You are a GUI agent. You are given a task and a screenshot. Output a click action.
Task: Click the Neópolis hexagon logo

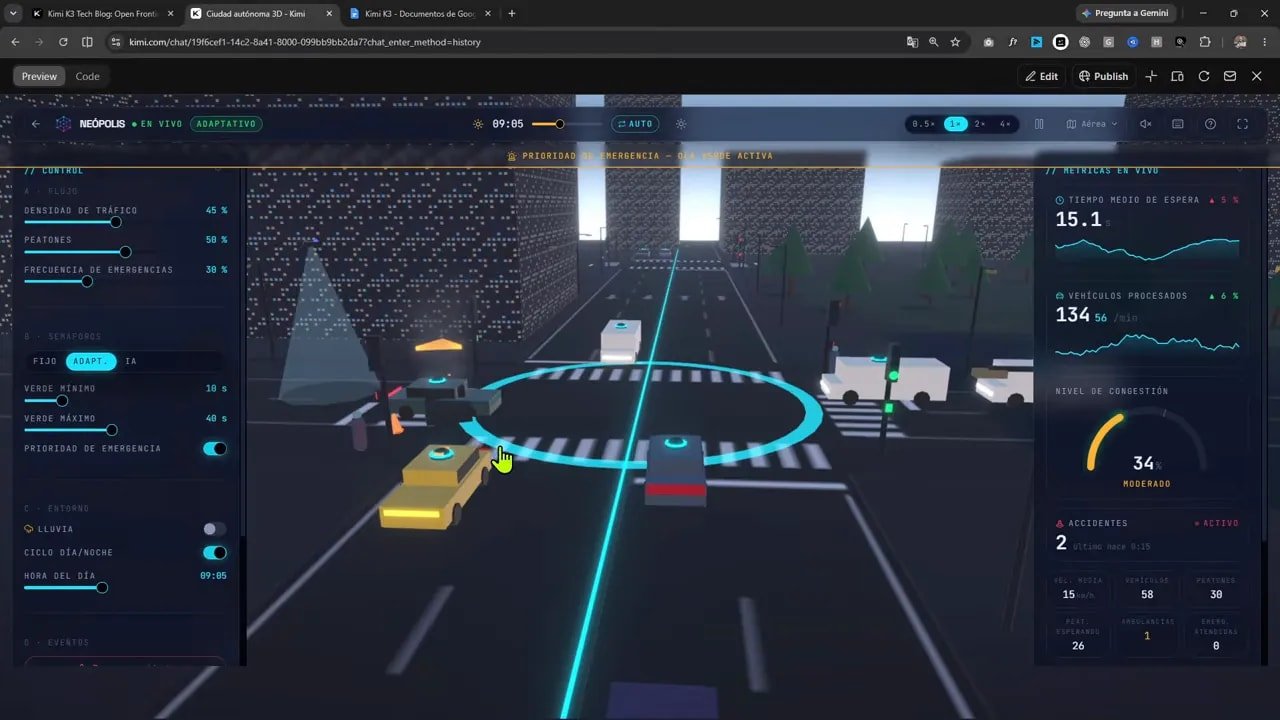63,124
